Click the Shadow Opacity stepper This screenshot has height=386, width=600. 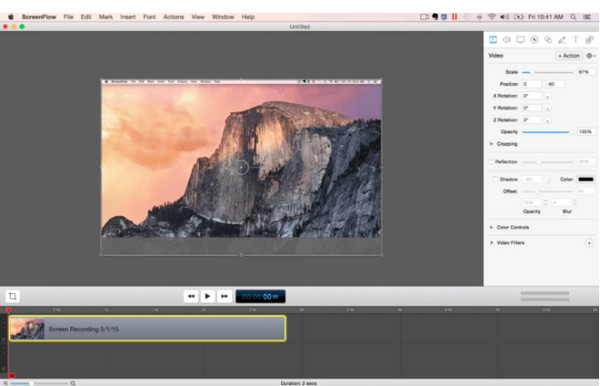[x=545, y=203]
